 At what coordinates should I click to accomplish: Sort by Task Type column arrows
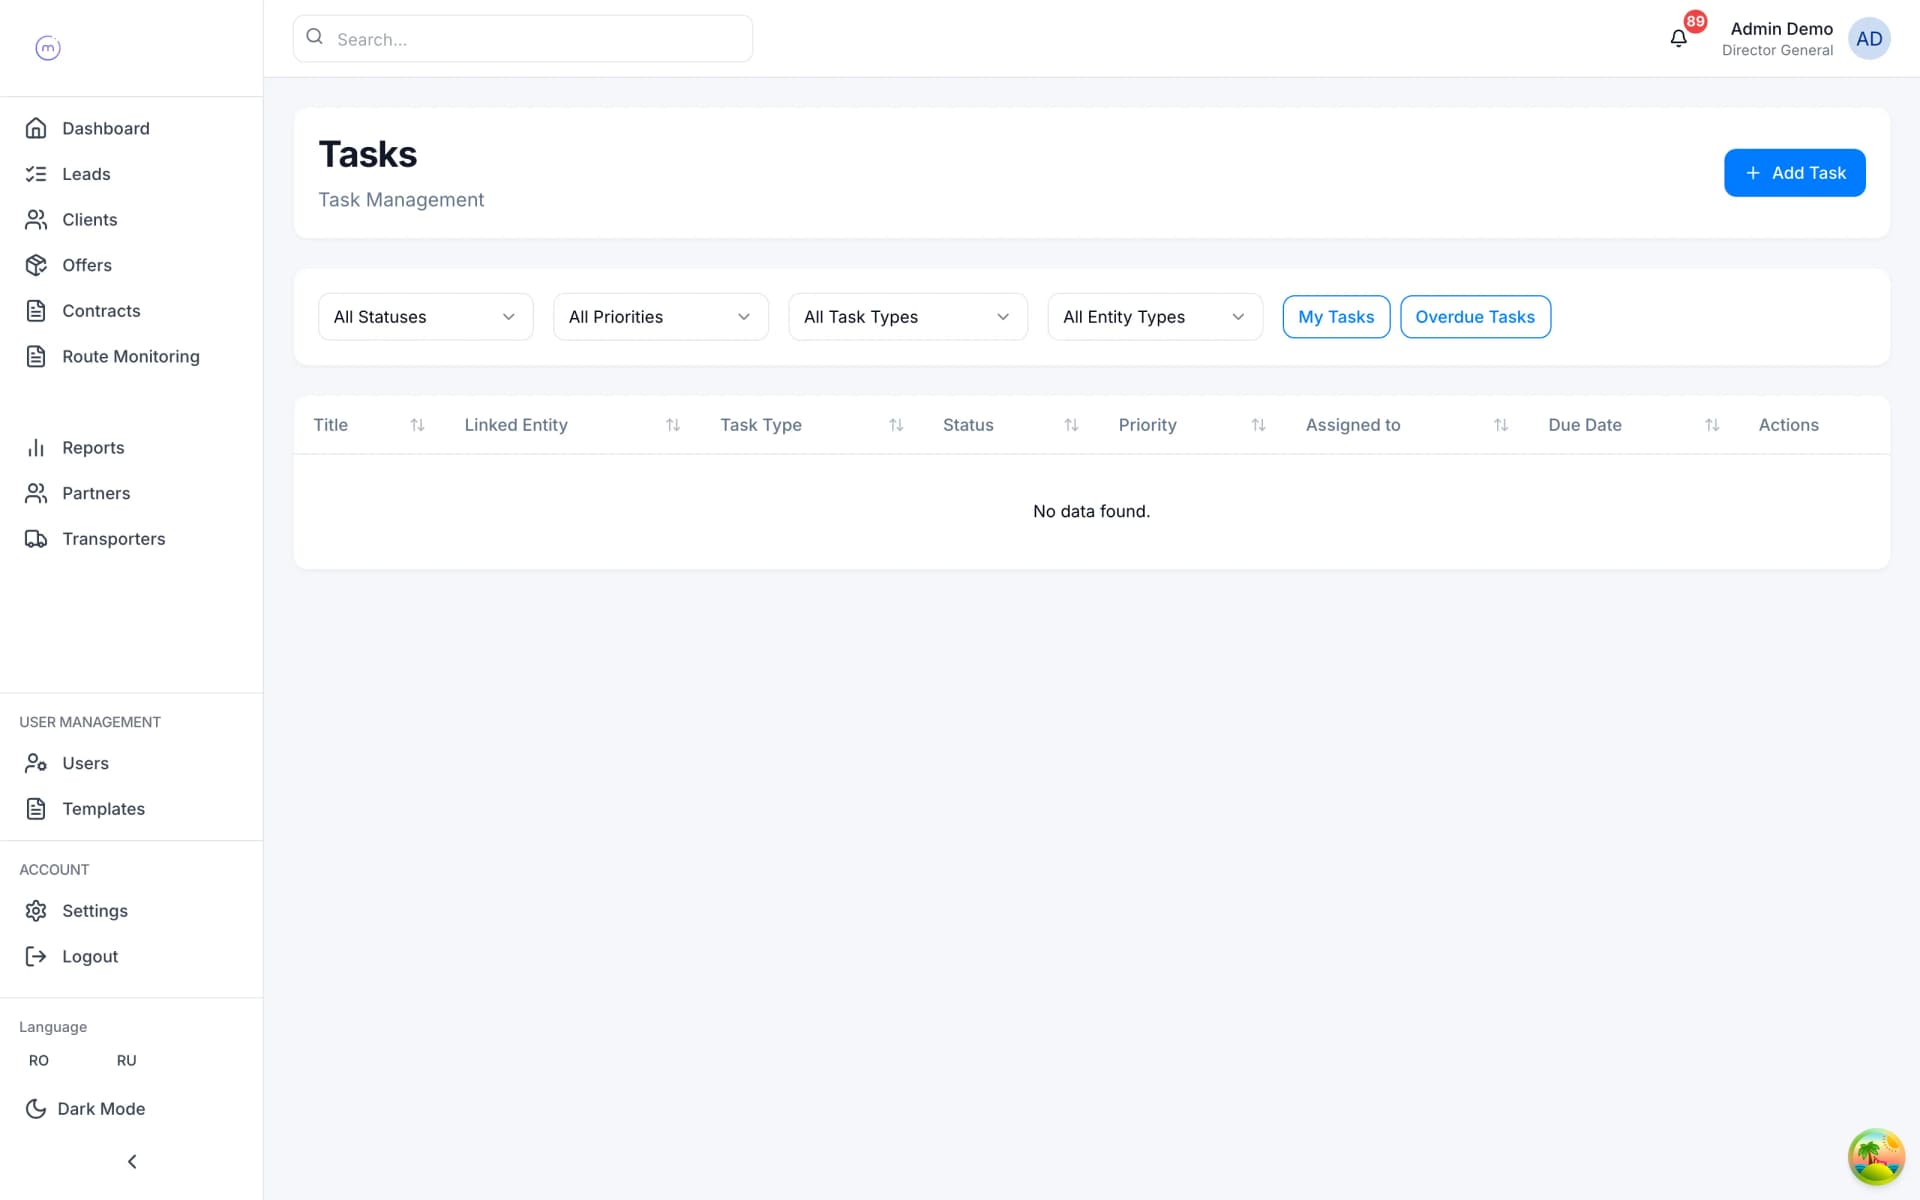[x=896, y=425]
